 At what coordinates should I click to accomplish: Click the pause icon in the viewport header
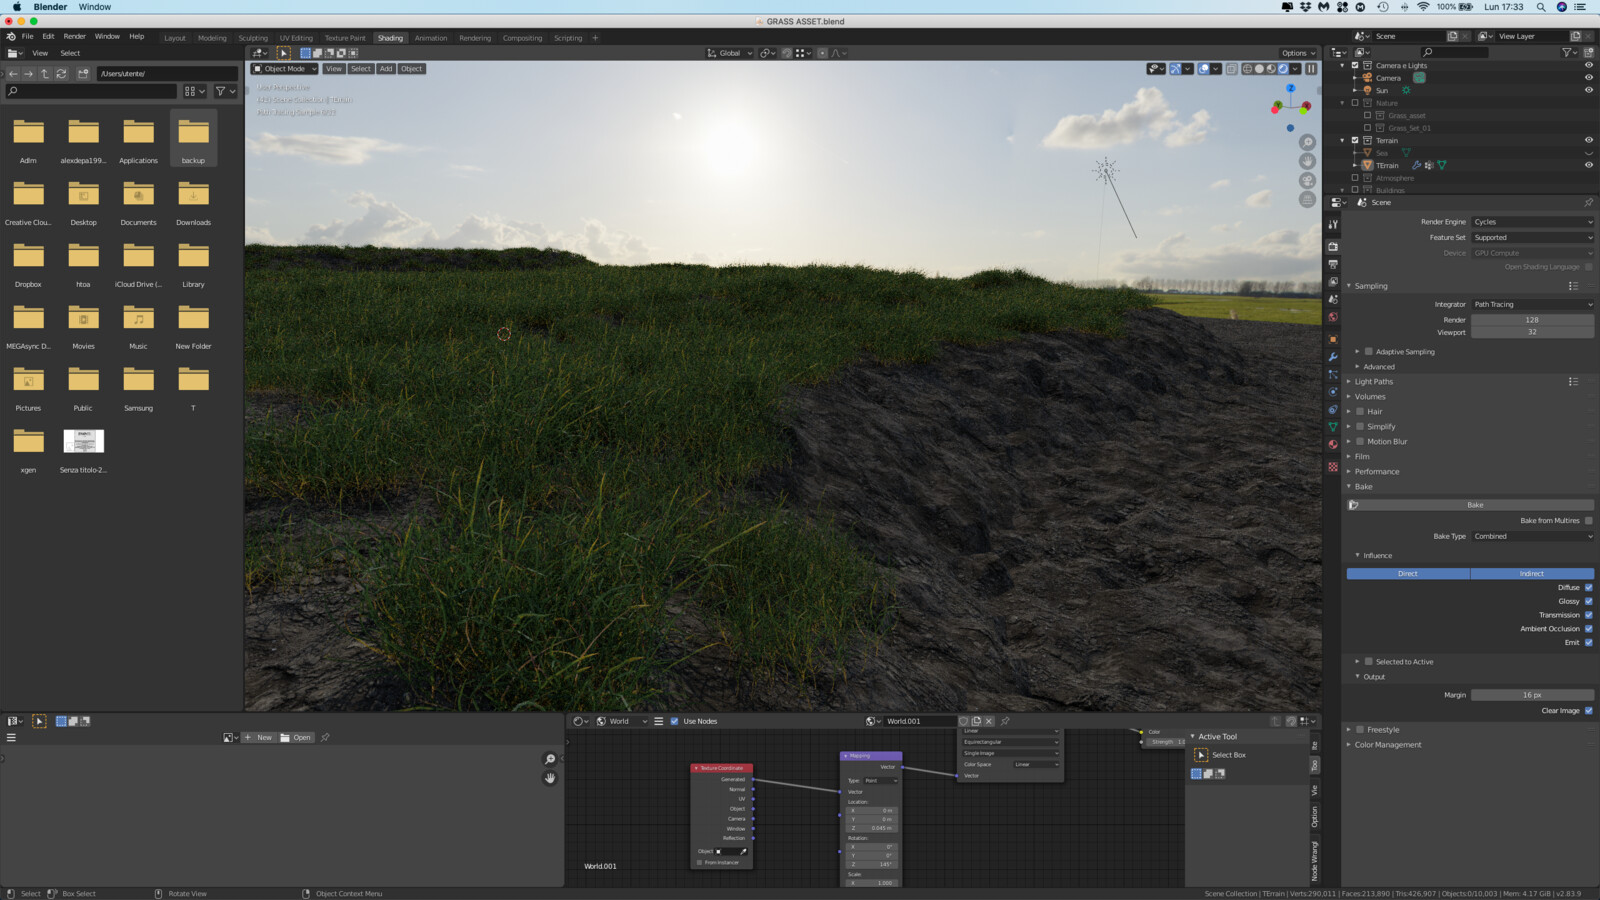coord(1311,69)
